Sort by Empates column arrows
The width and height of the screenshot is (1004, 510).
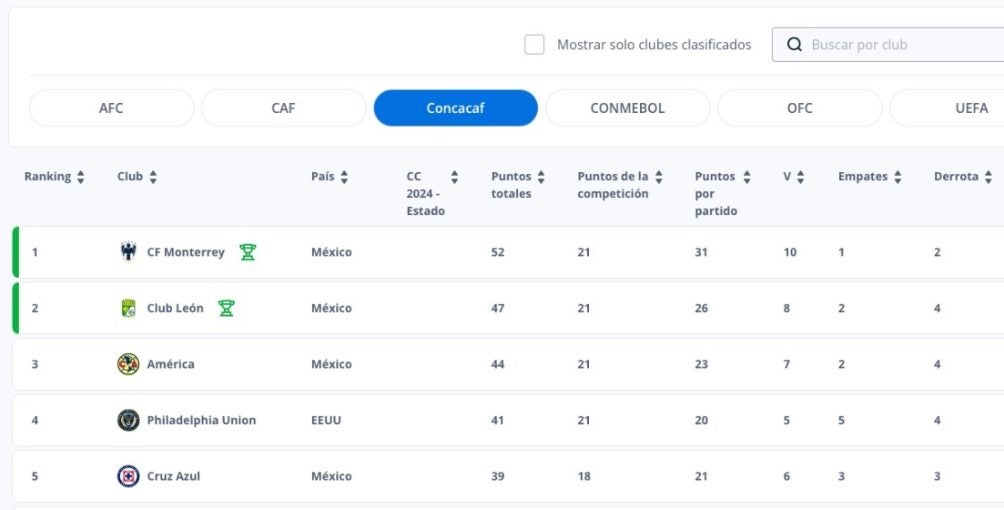pyautogui.click(x=898, y=177)
